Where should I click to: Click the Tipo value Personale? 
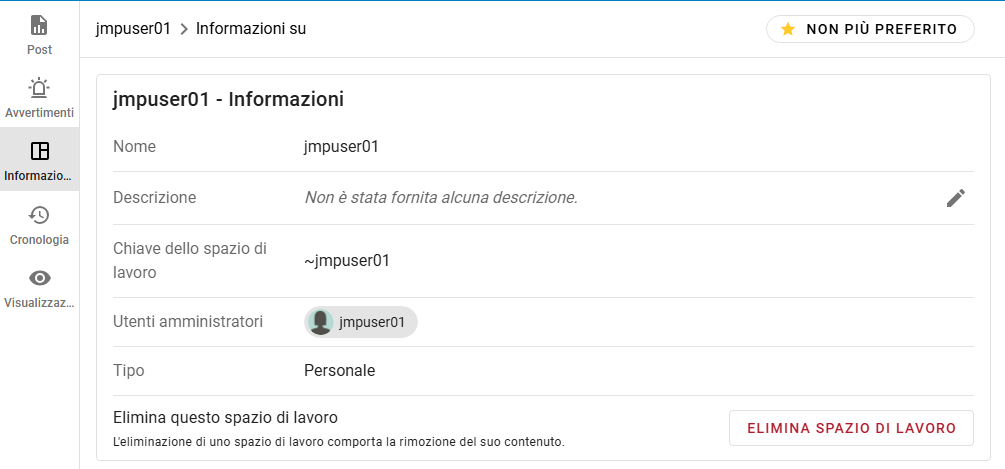pyautogui.click(x=339, y=370)
